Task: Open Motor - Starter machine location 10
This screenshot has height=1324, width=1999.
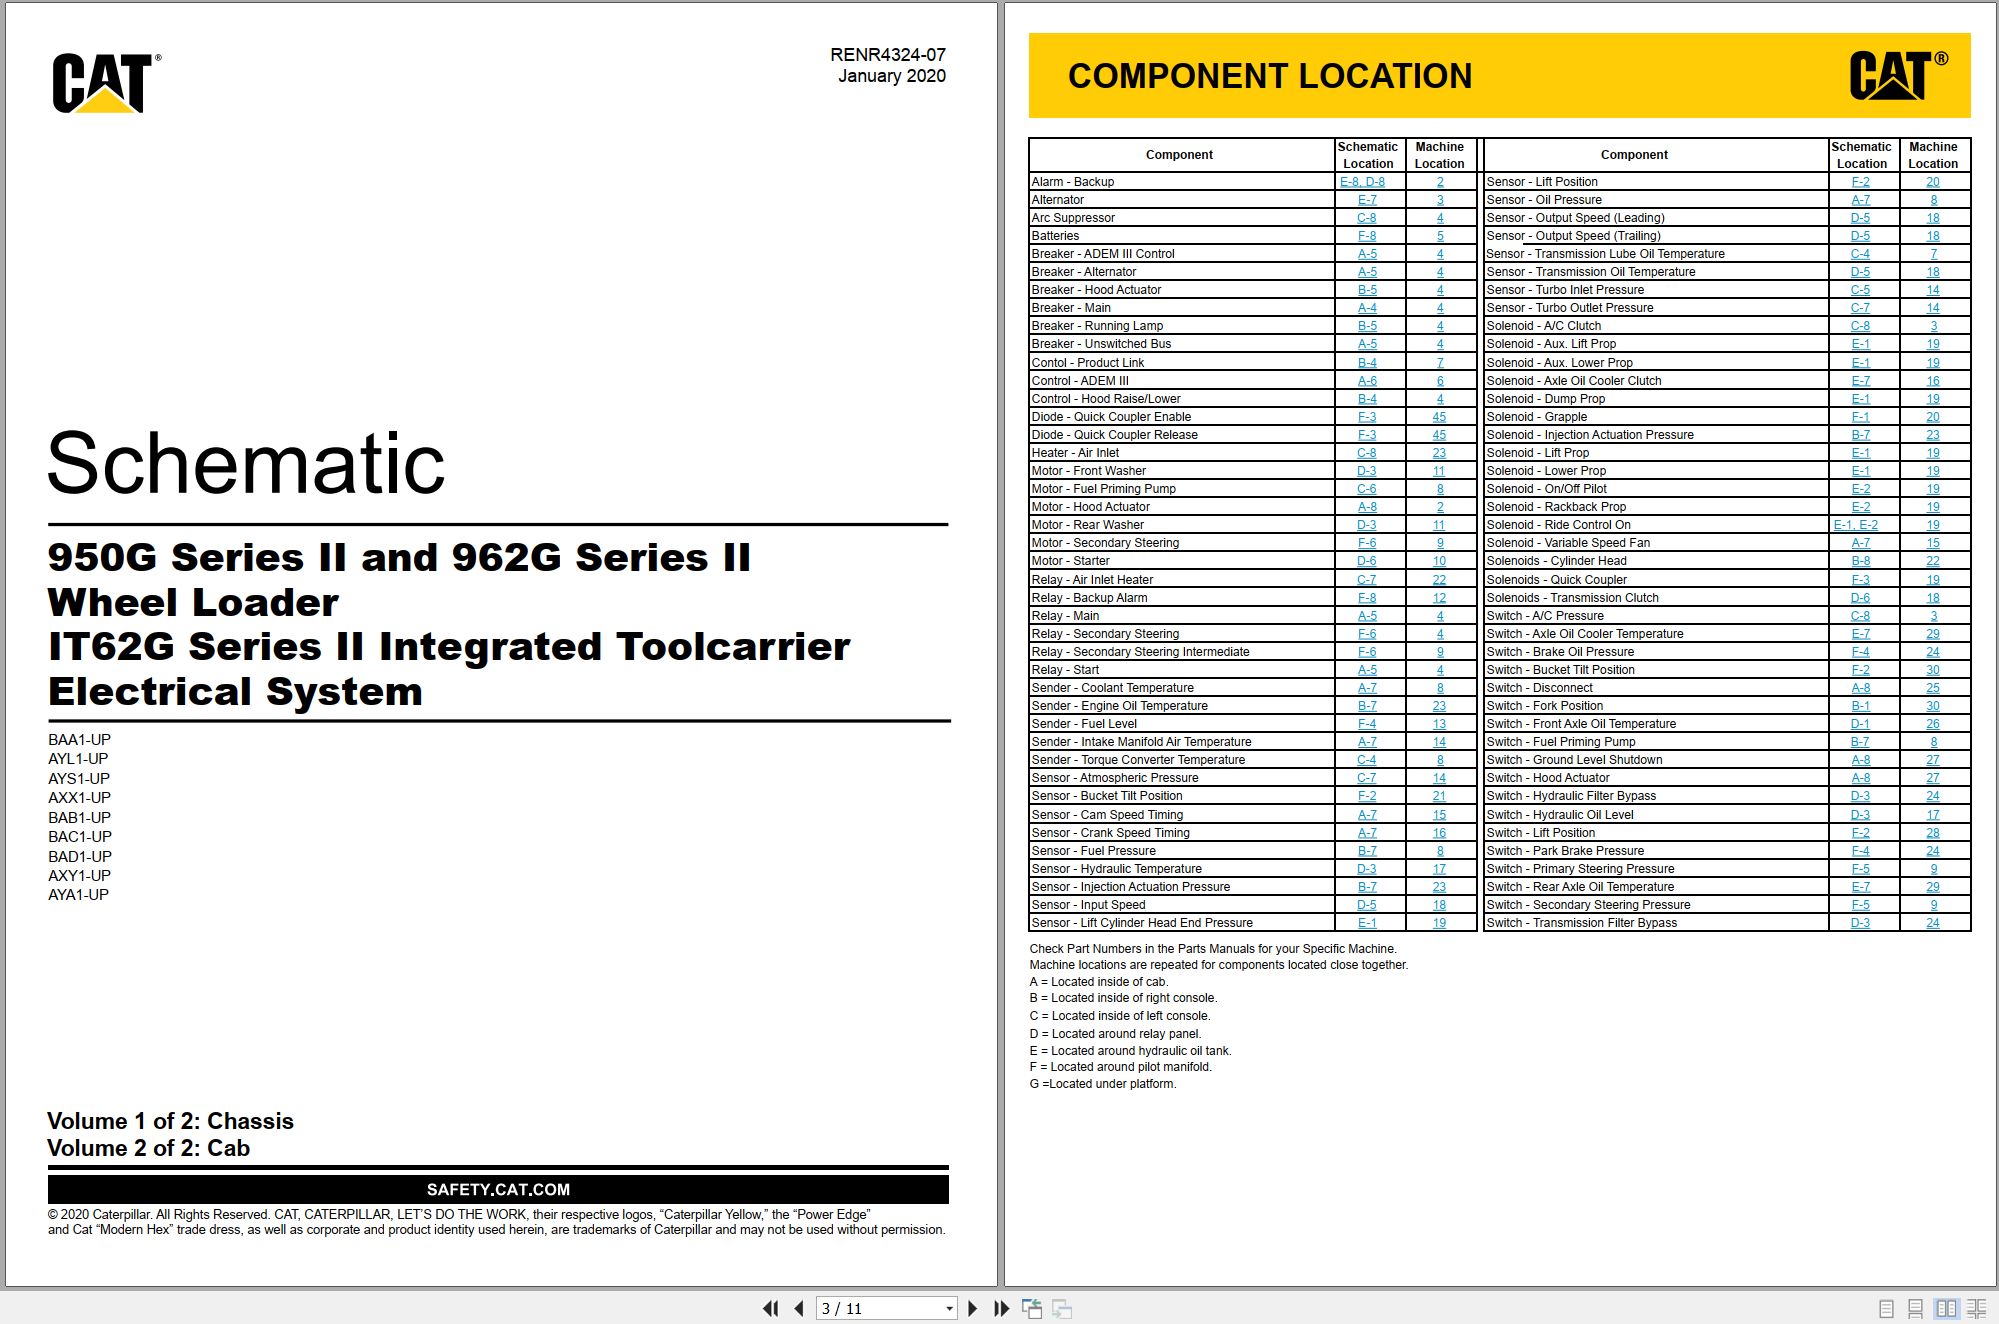Action: click(1439, 561)
